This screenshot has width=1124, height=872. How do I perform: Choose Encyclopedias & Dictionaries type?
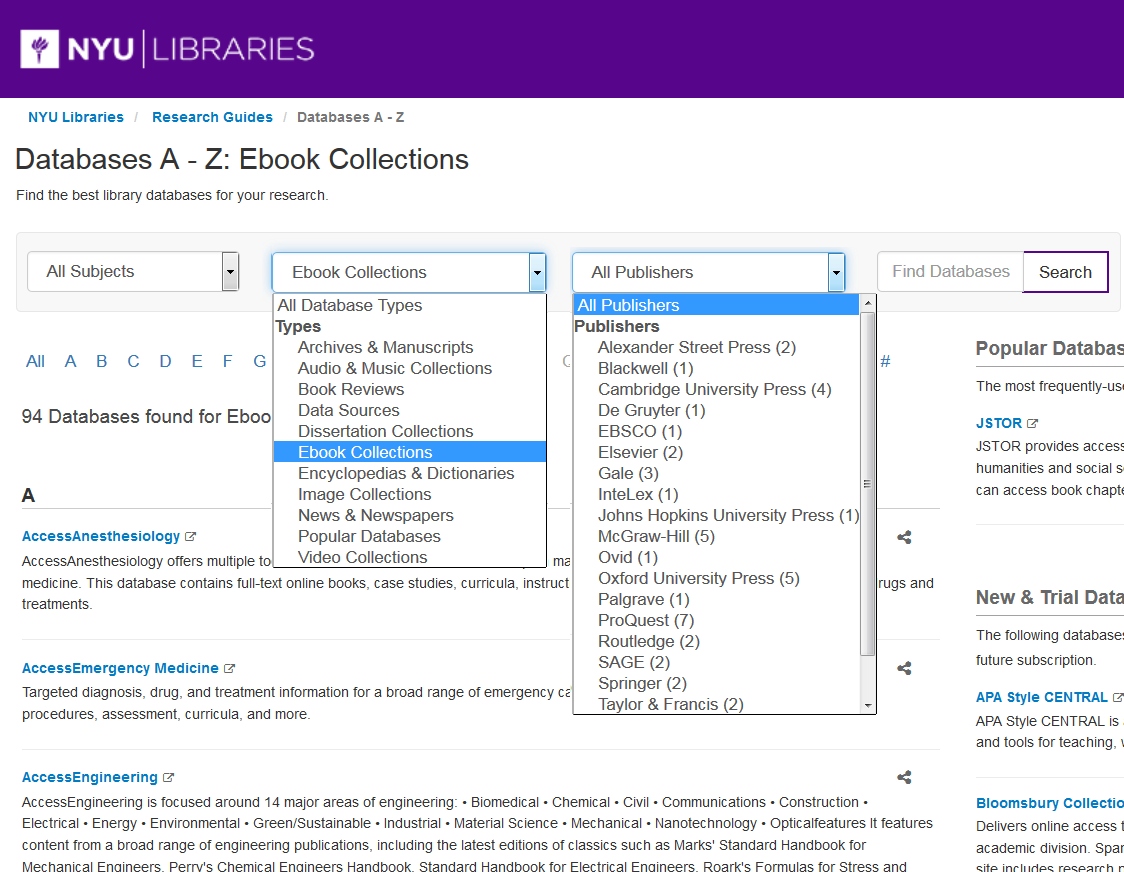[x=409, y=473]
